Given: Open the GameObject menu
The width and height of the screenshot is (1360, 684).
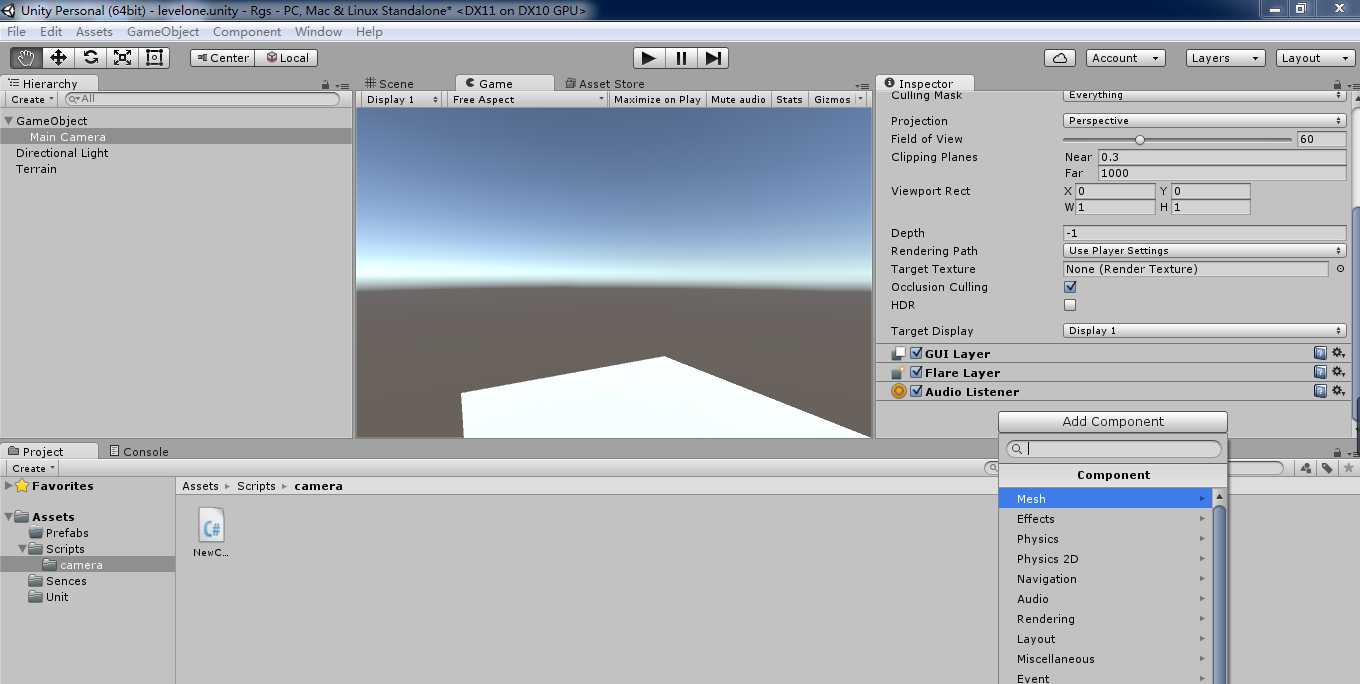Looking at the screenshot, I should pos(163,32).
